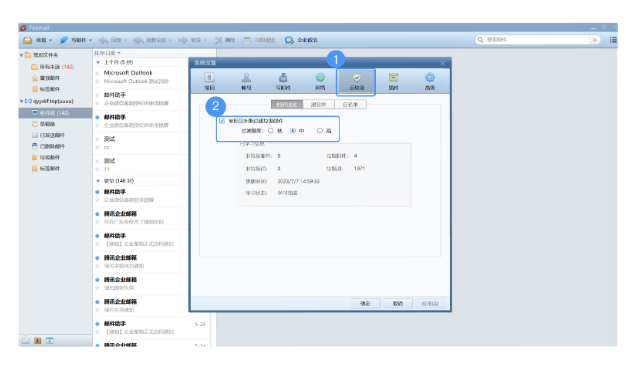Open the Deleted mail 已删除邮件 folder
Screen dimensions: 626x372
[48, 146]
